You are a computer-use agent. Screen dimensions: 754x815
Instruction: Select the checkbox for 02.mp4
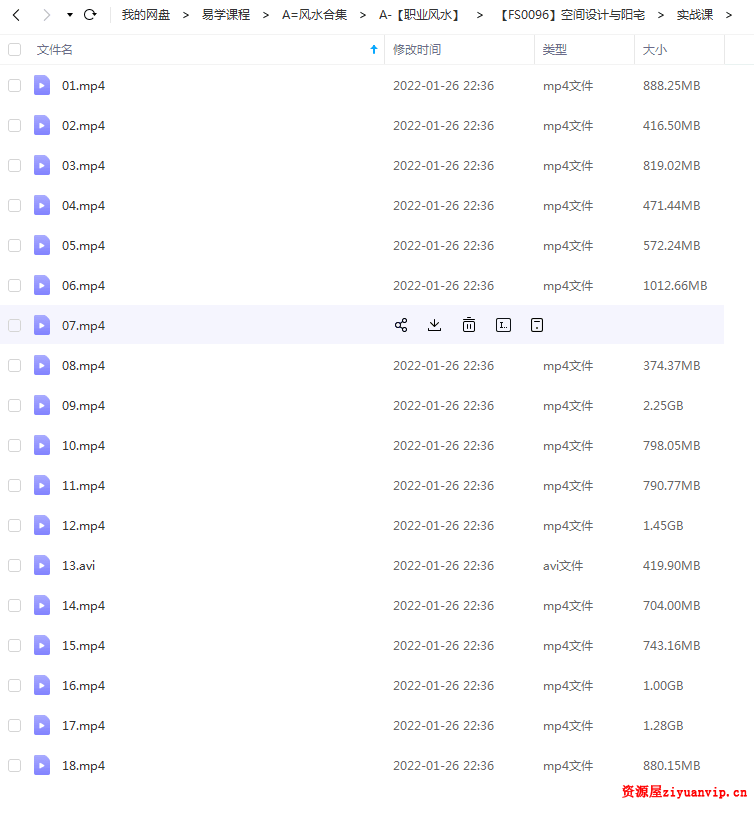point(15,125)
